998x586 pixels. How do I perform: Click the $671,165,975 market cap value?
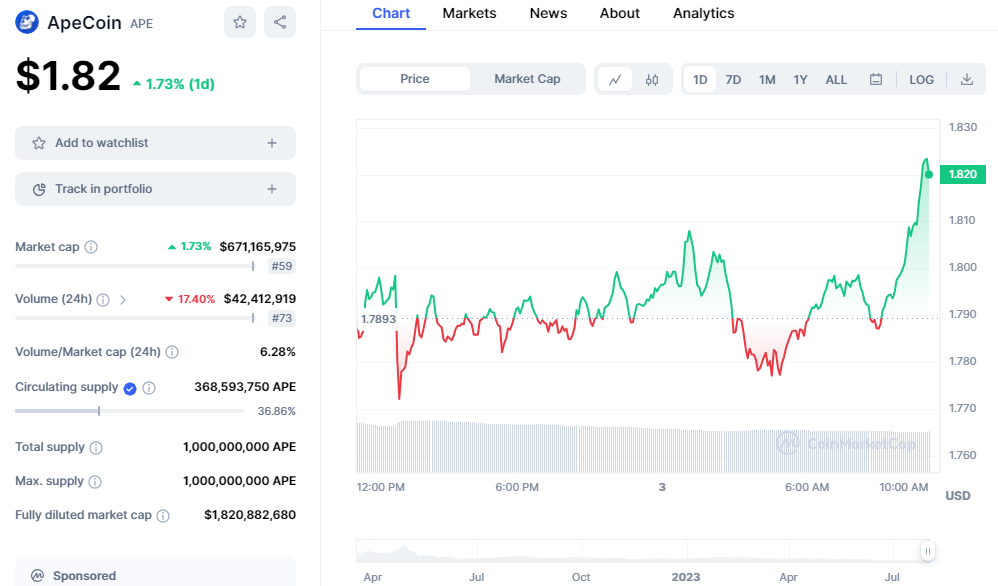(258, 247)
